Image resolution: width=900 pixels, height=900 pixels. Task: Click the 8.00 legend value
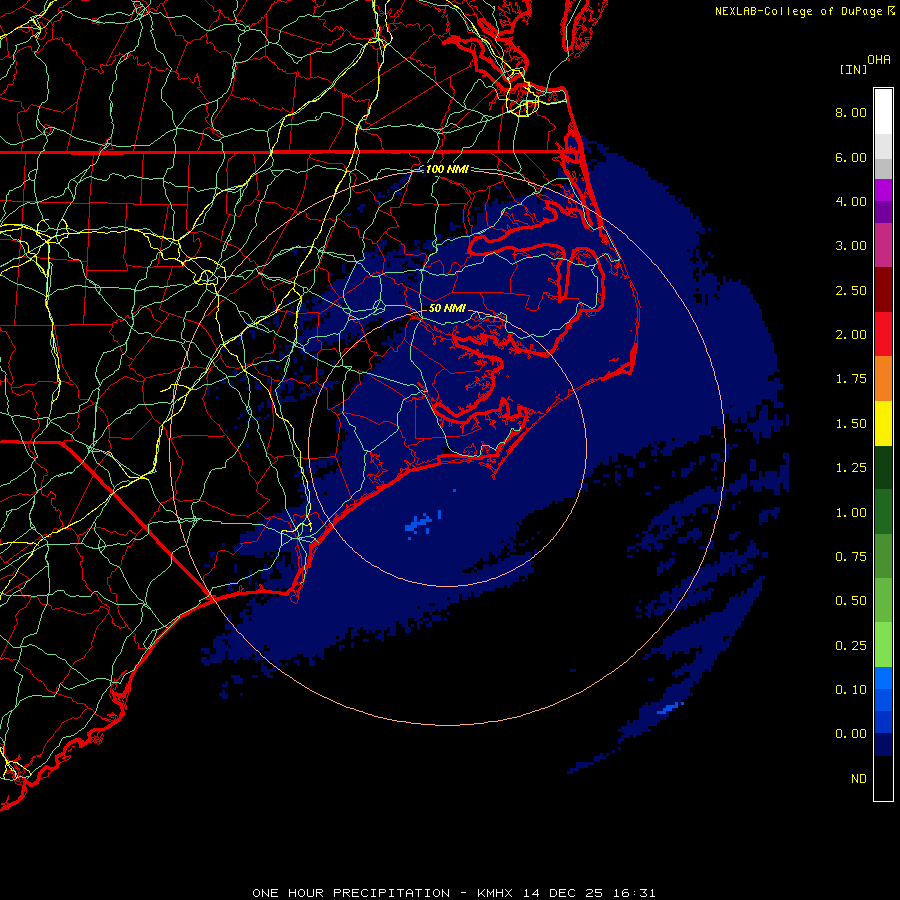pos(851,112)
